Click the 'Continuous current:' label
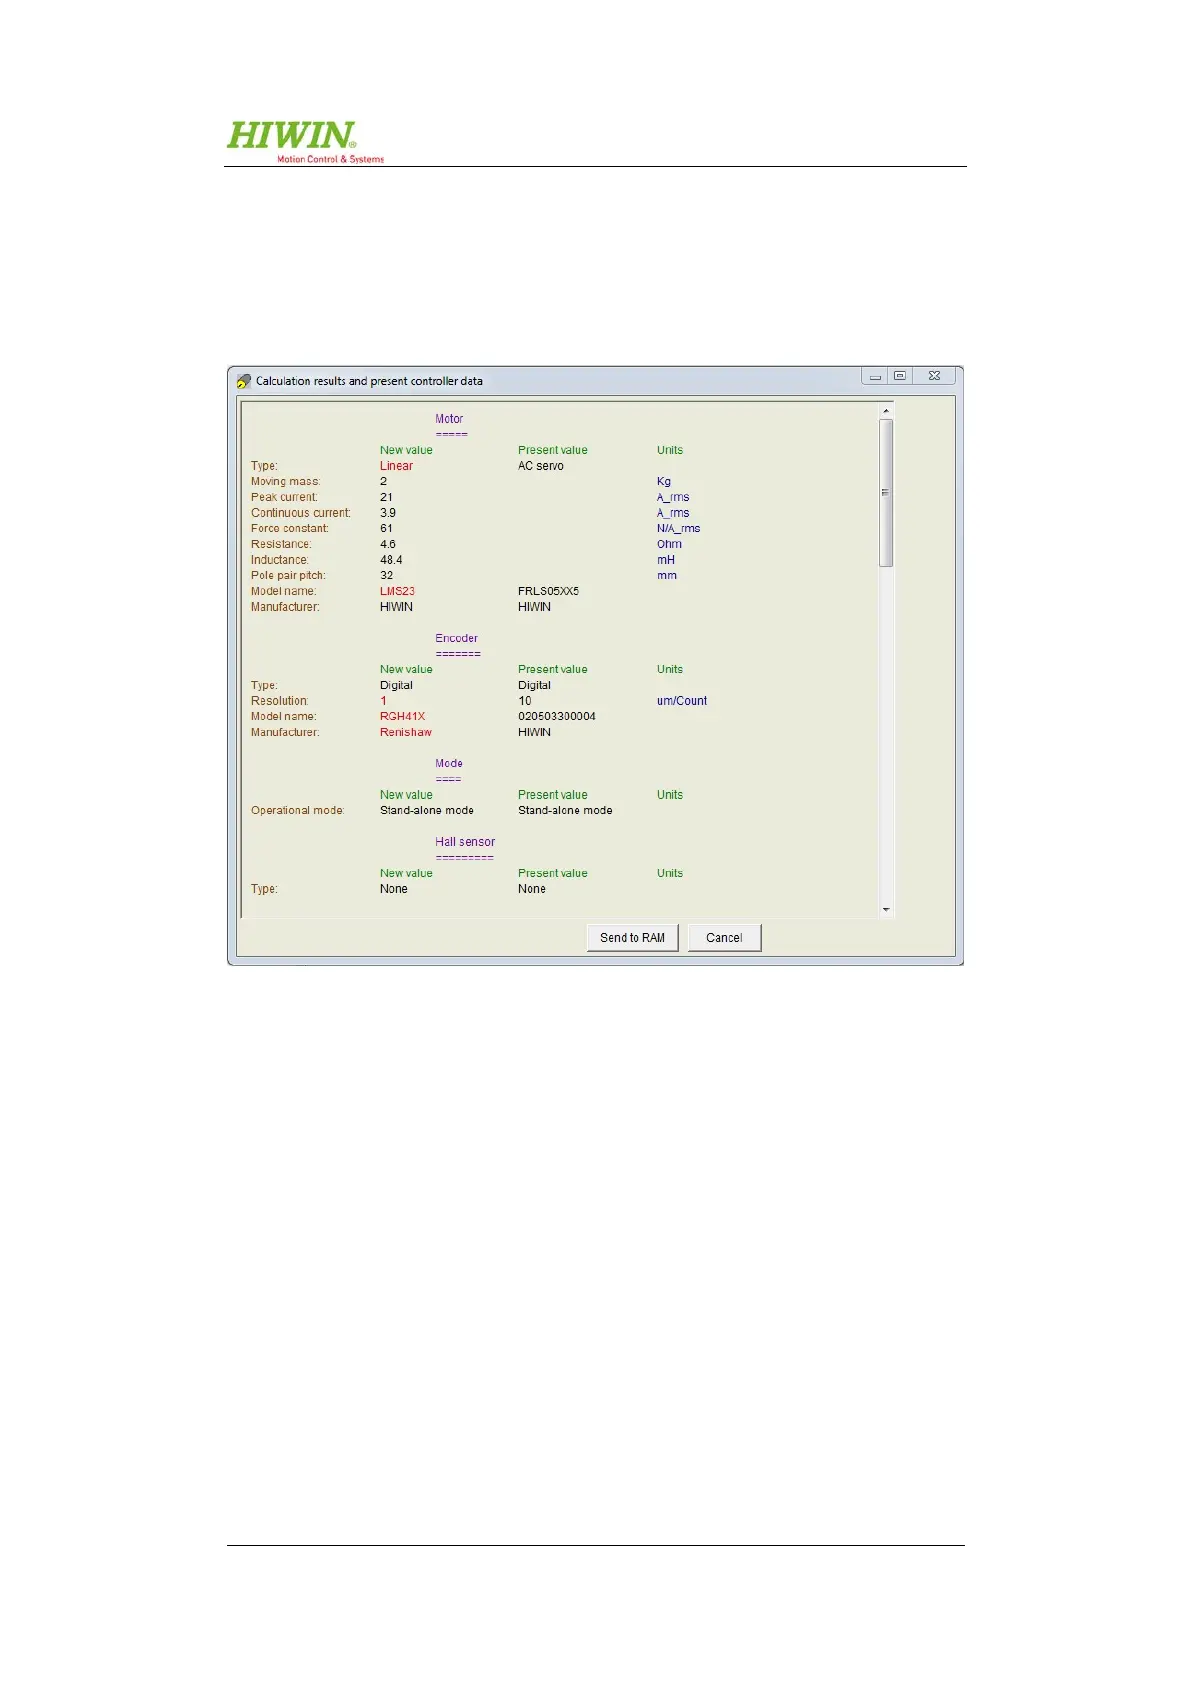Image resolution: width=1191 pixels, height=1684 pixels. pos(301,513)
